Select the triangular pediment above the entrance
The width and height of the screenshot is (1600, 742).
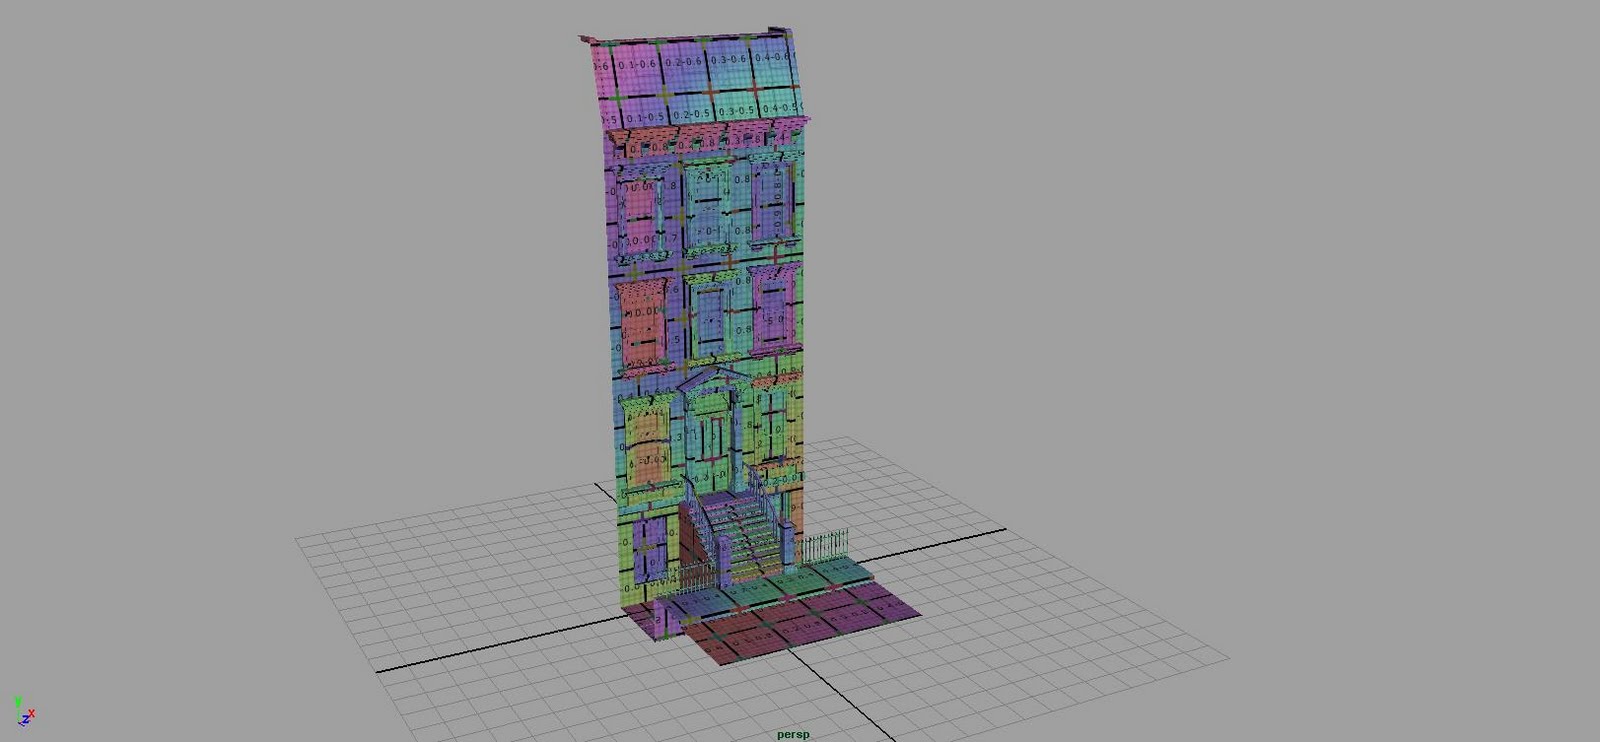714,378
